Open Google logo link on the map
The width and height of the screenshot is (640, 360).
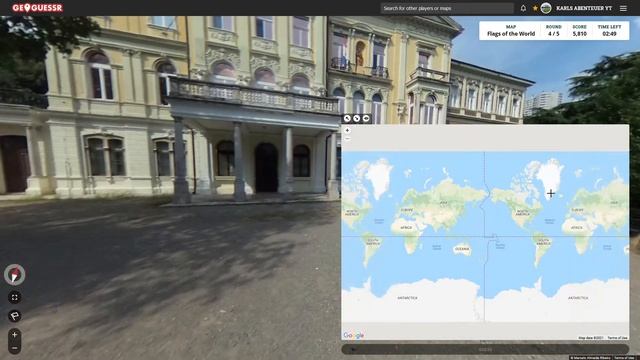[x=353, y=335]
